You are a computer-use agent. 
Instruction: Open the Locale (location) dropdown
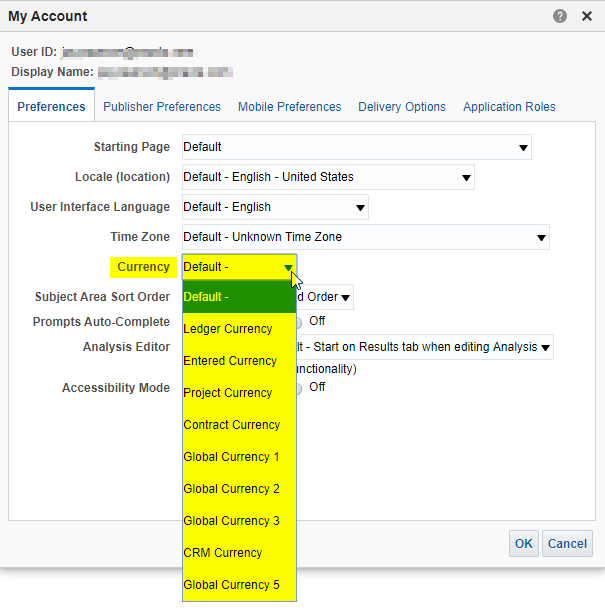point(466,178)
